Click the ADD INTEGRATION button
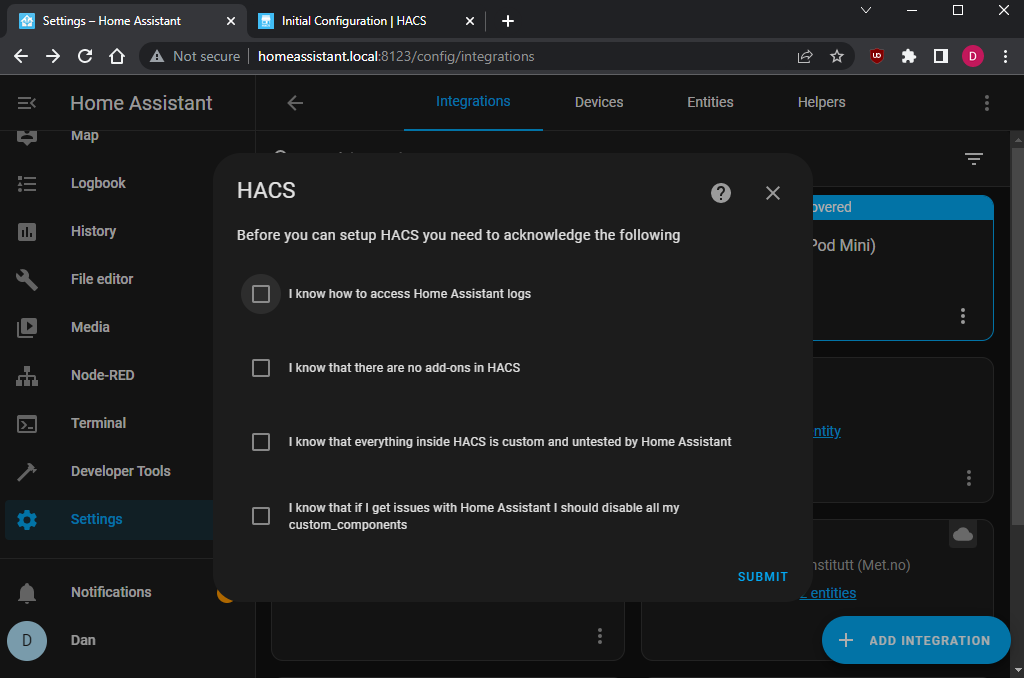1024x678 pixels. click(x=916, y=640)
